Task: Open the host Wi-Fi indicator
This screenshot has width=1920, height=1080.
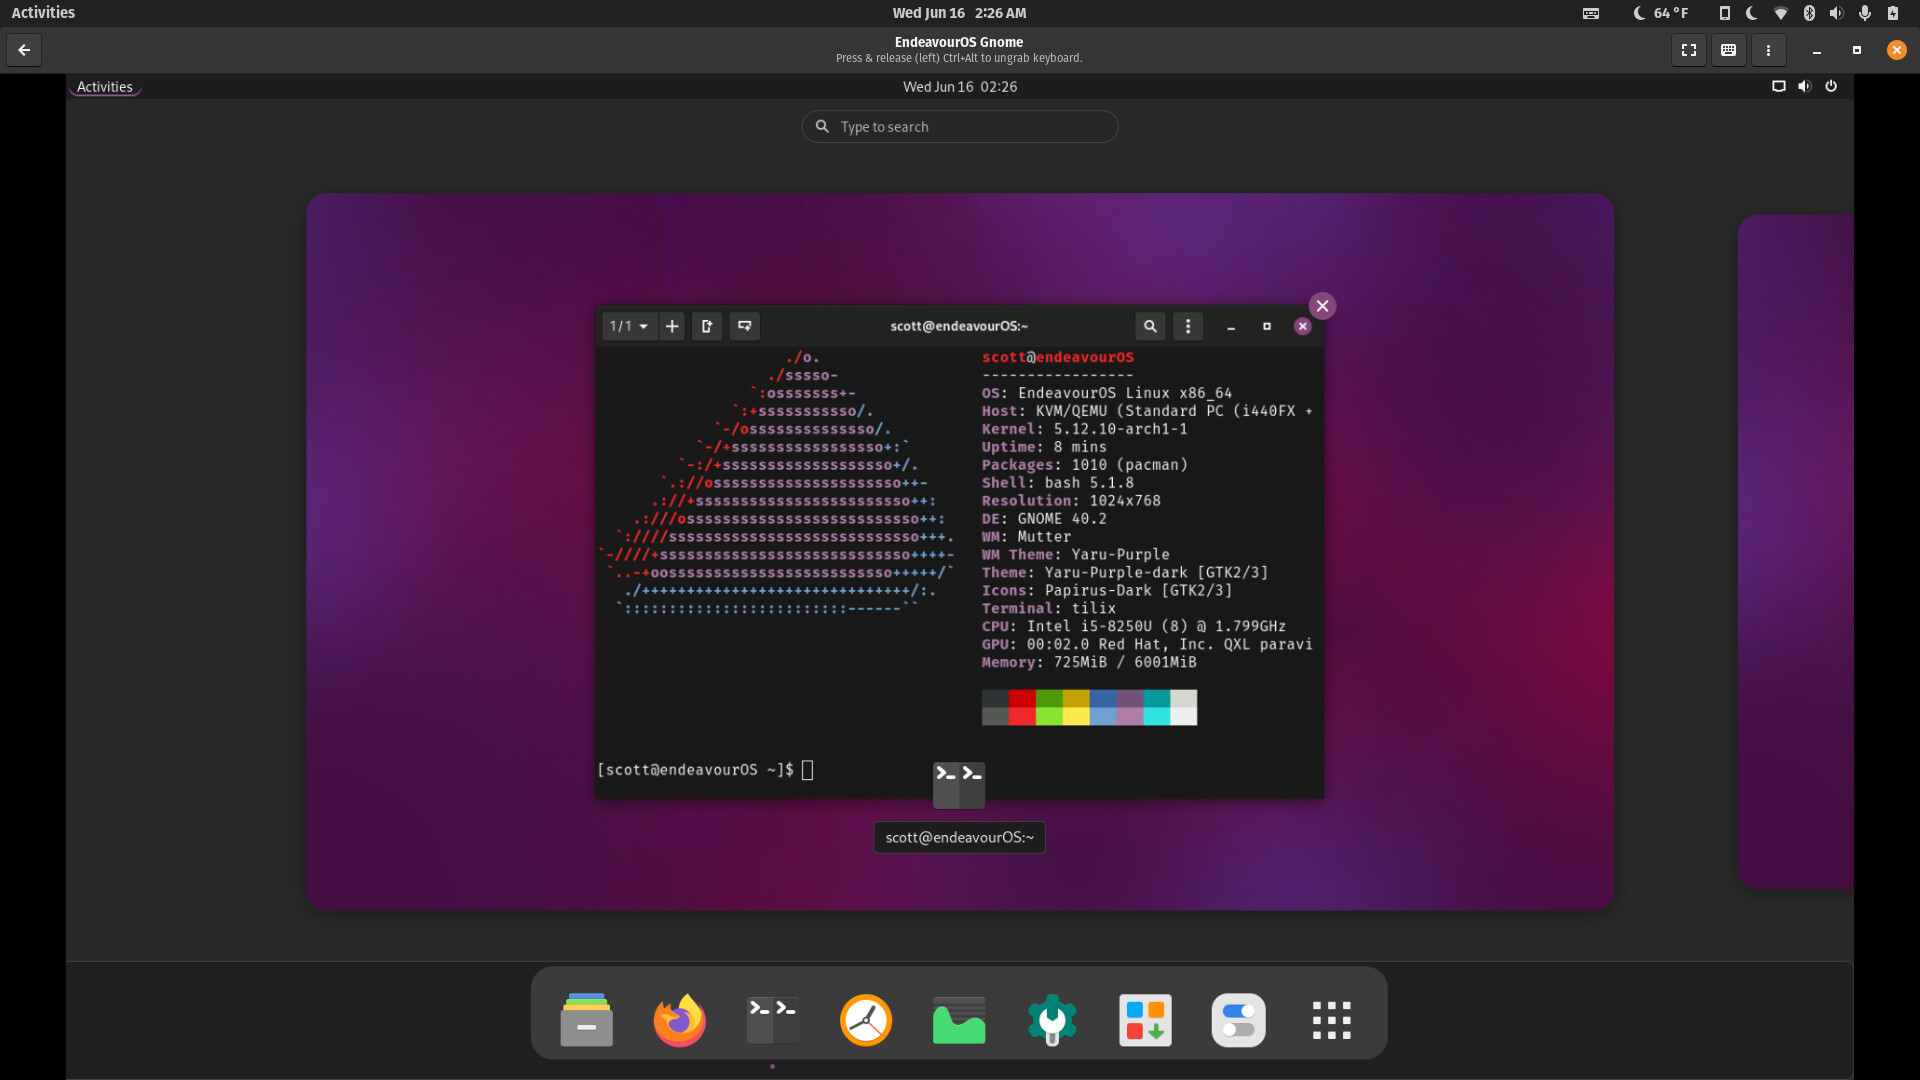Action: point(1781,13)
